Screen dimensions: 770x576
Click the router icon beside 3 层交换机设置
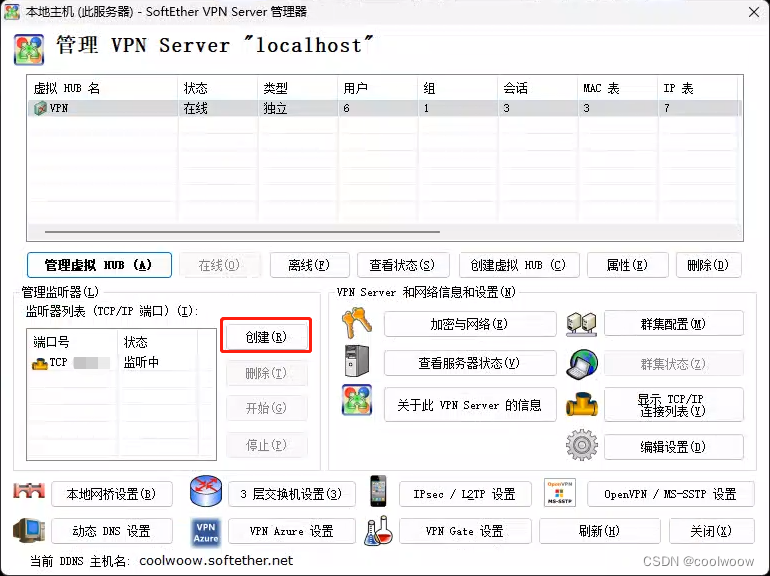click(x=206, y=491)
